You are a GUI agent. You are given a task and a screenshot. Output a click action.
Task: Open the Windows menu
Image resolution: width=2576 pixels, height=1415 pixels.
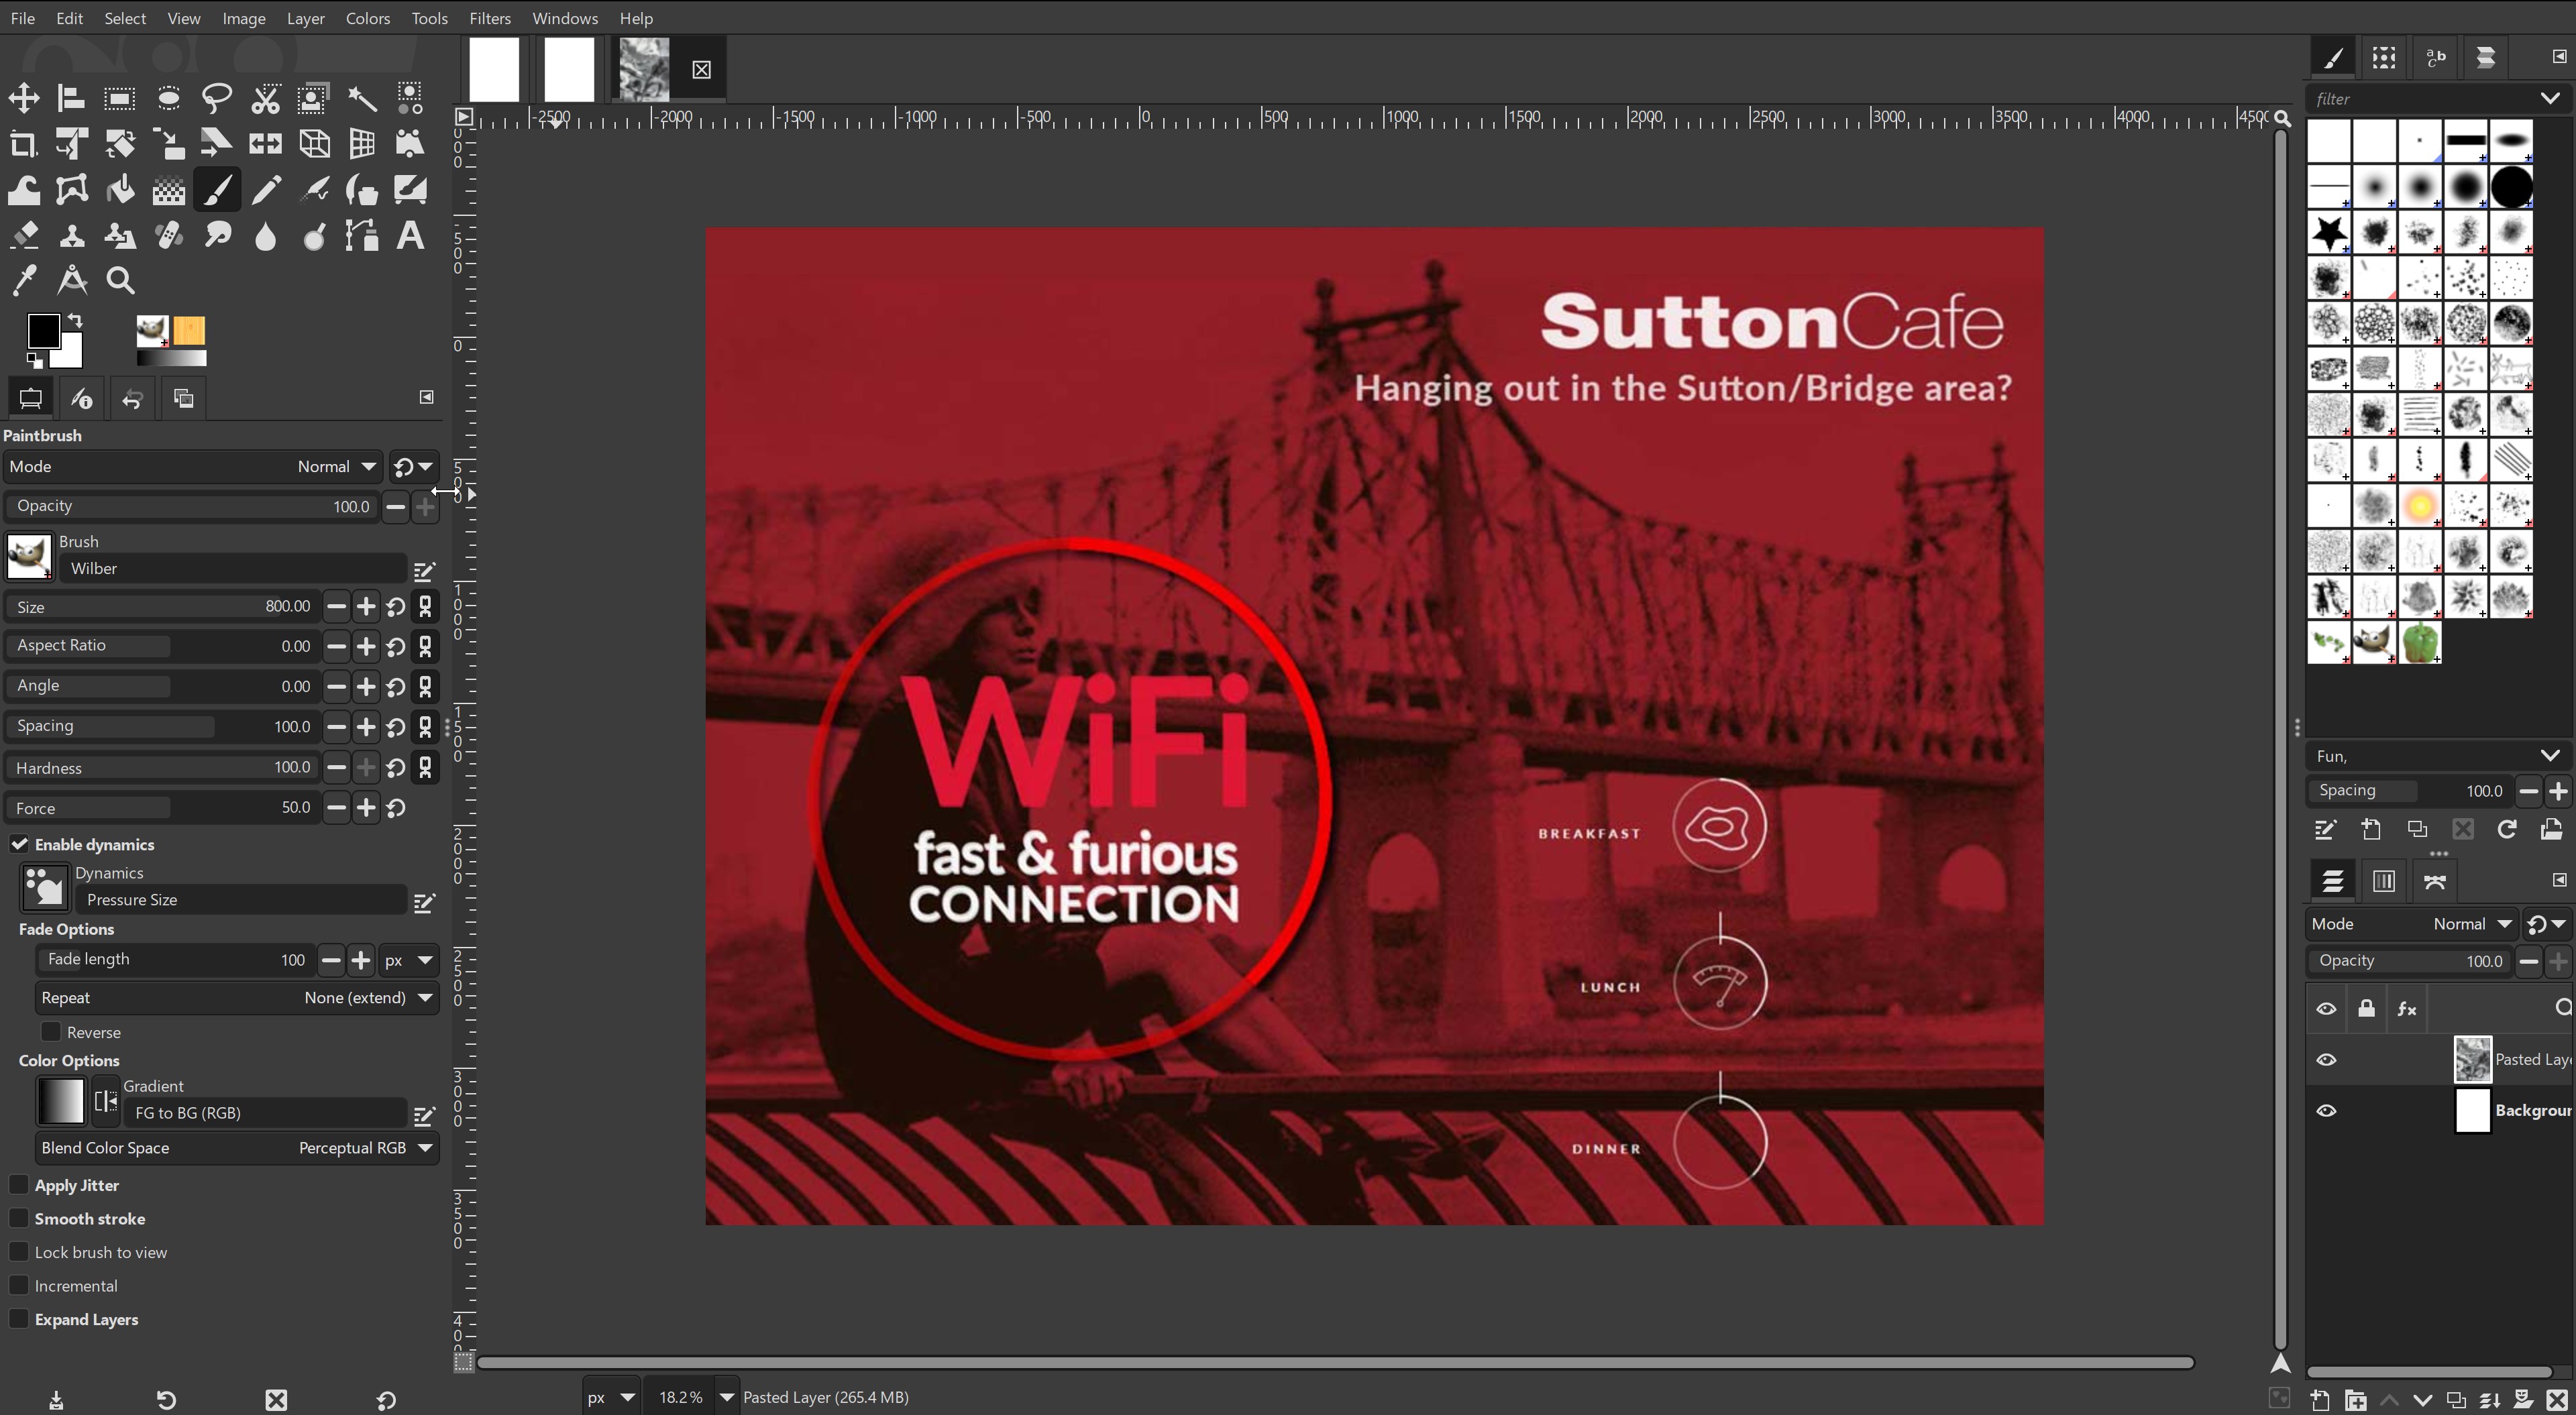pos(564,18)
